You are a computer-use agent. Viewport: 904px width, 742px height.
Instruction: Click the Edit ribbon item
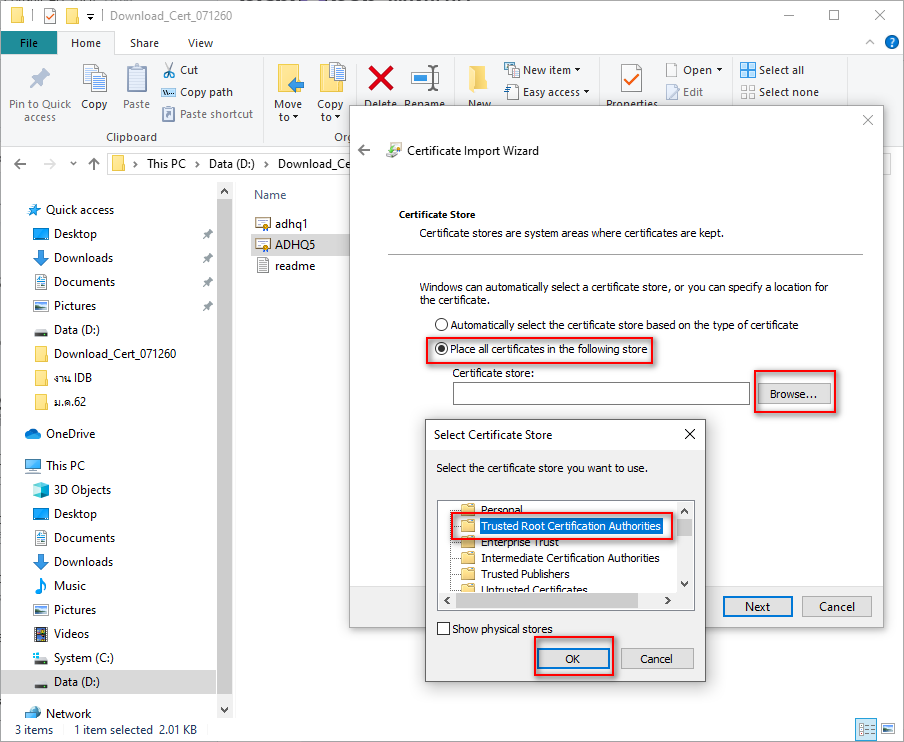point(685,92)
